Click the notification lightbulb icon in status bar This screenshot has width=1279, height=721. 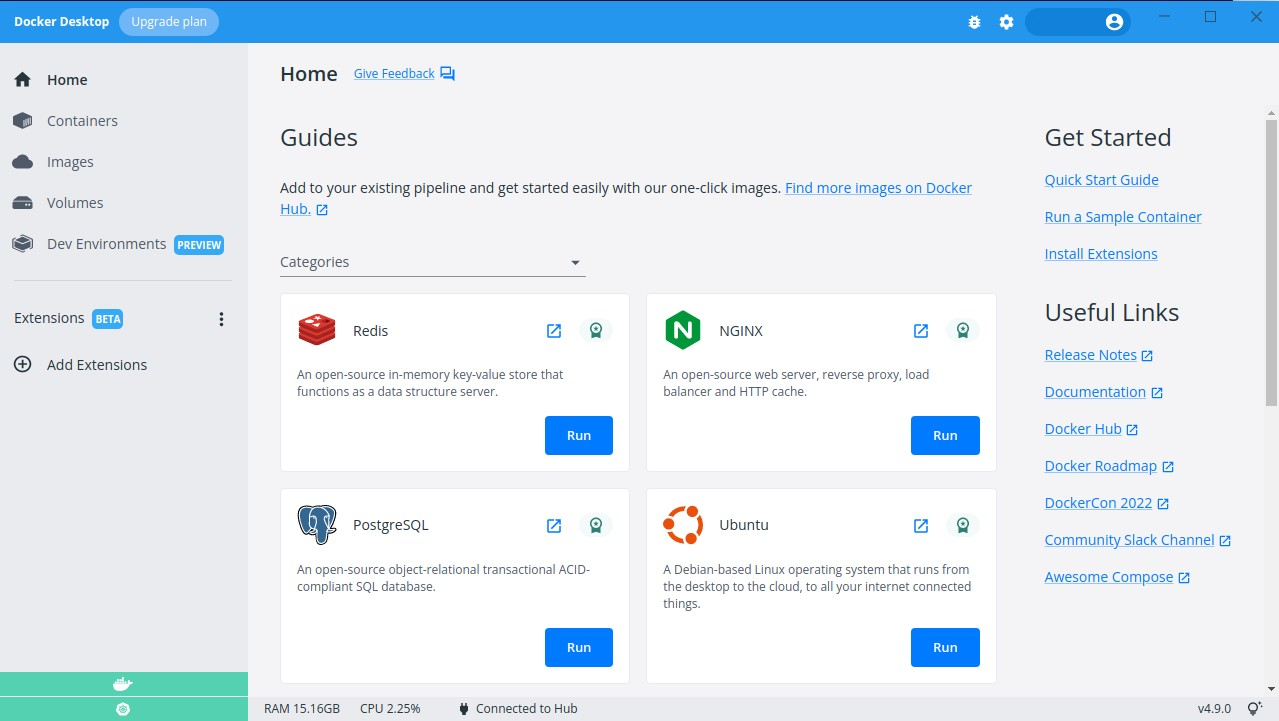(x=1253, y=709)
